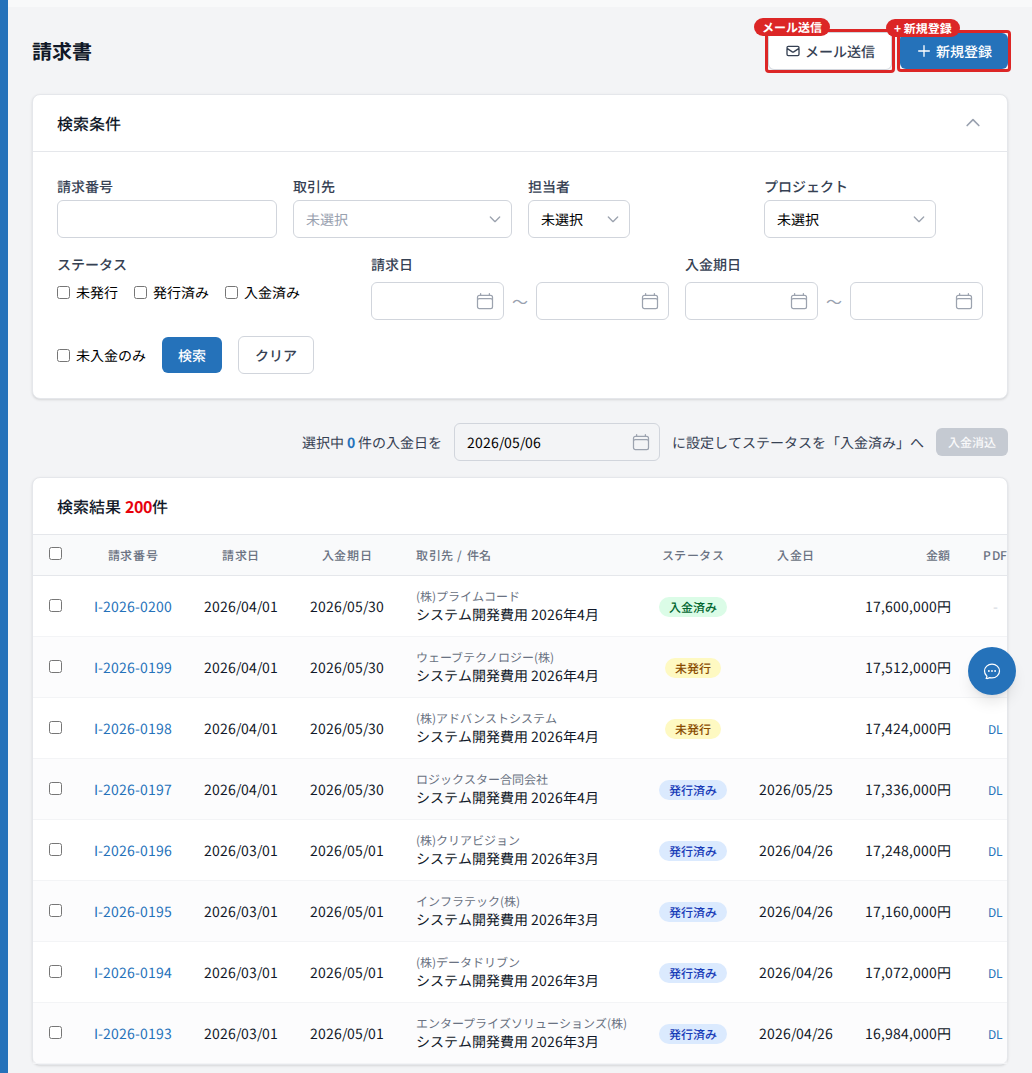
Task: Click 発行済み status badge on I-2026-0197
Action: point(693,790)
